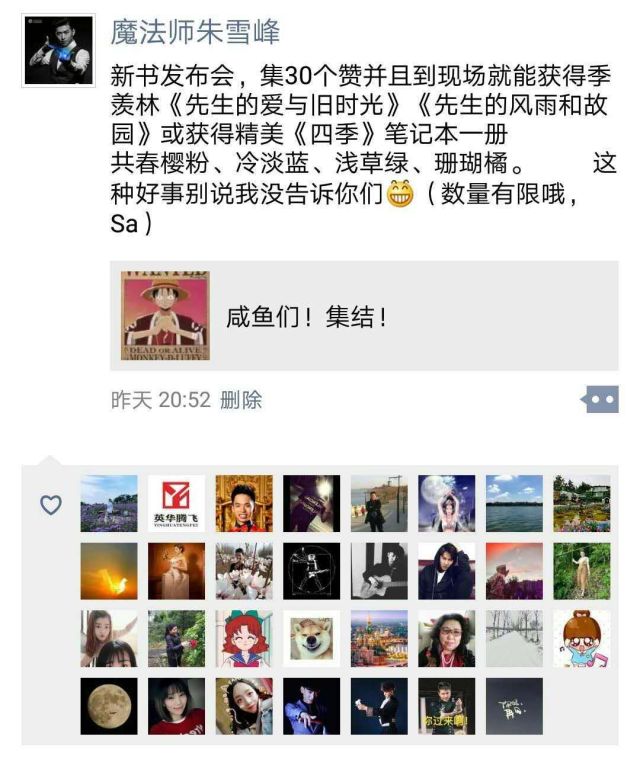Delete the post via 删除
This screenshot has width=640, height=758.
[241, 400]
